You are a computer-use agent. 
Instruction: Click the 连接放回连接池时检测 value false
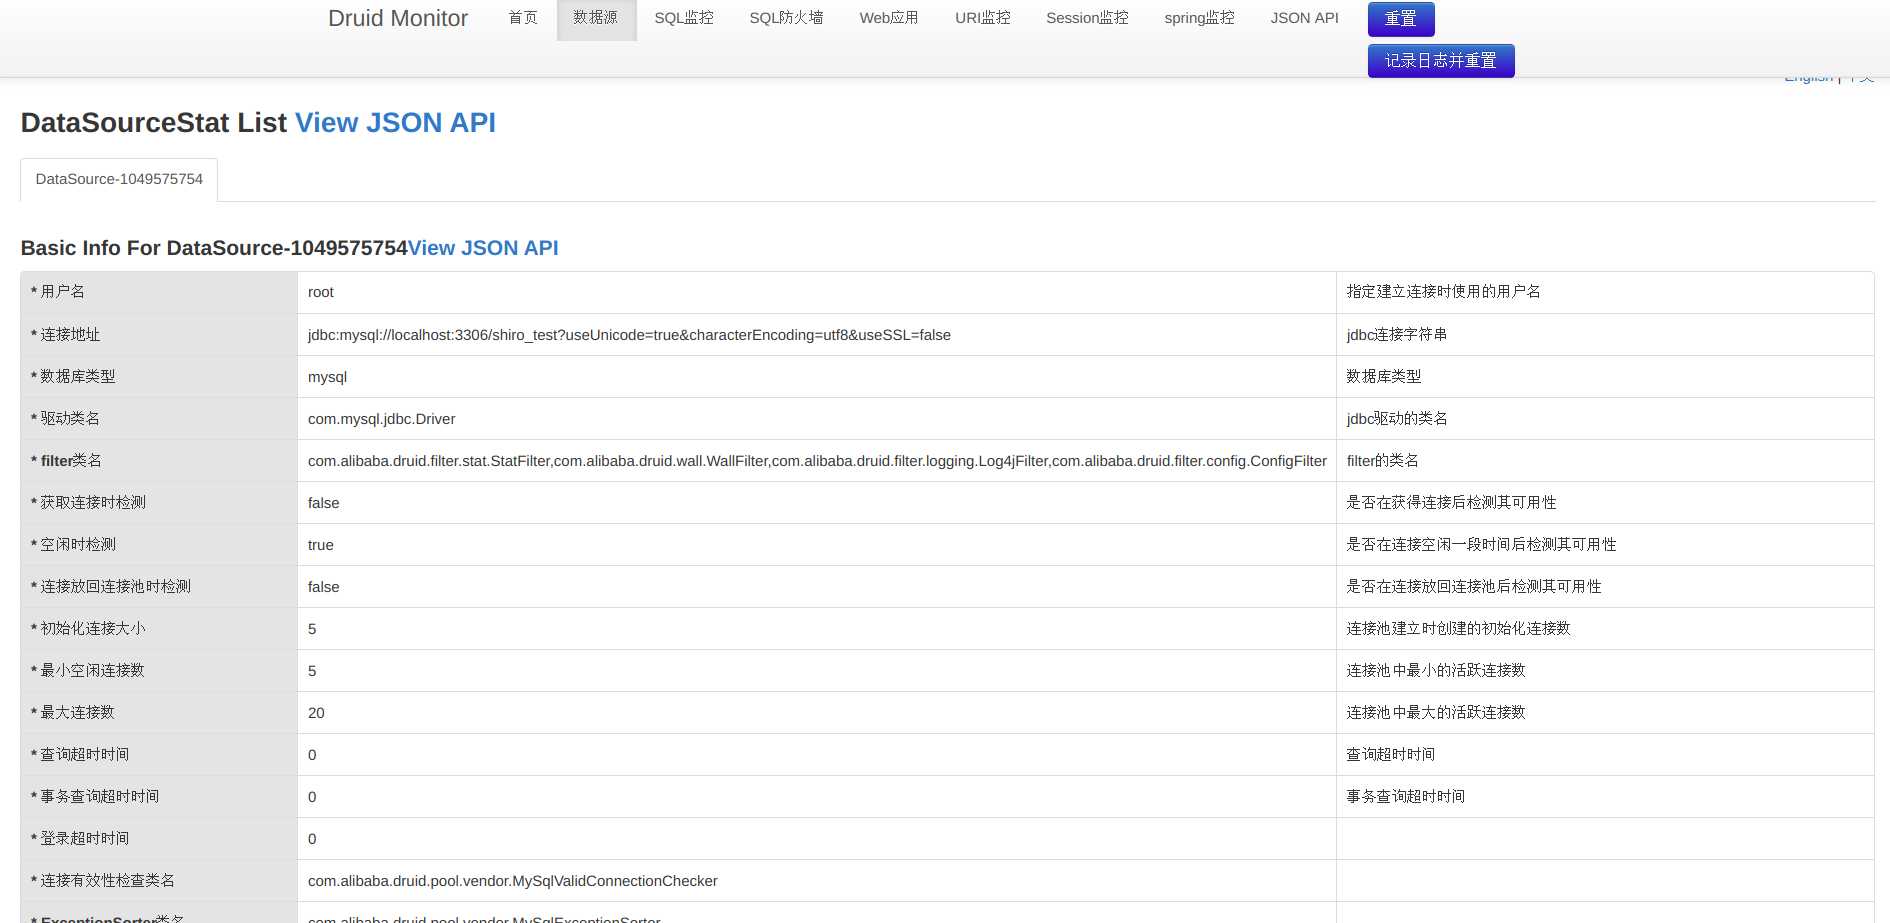coord(323,587)
